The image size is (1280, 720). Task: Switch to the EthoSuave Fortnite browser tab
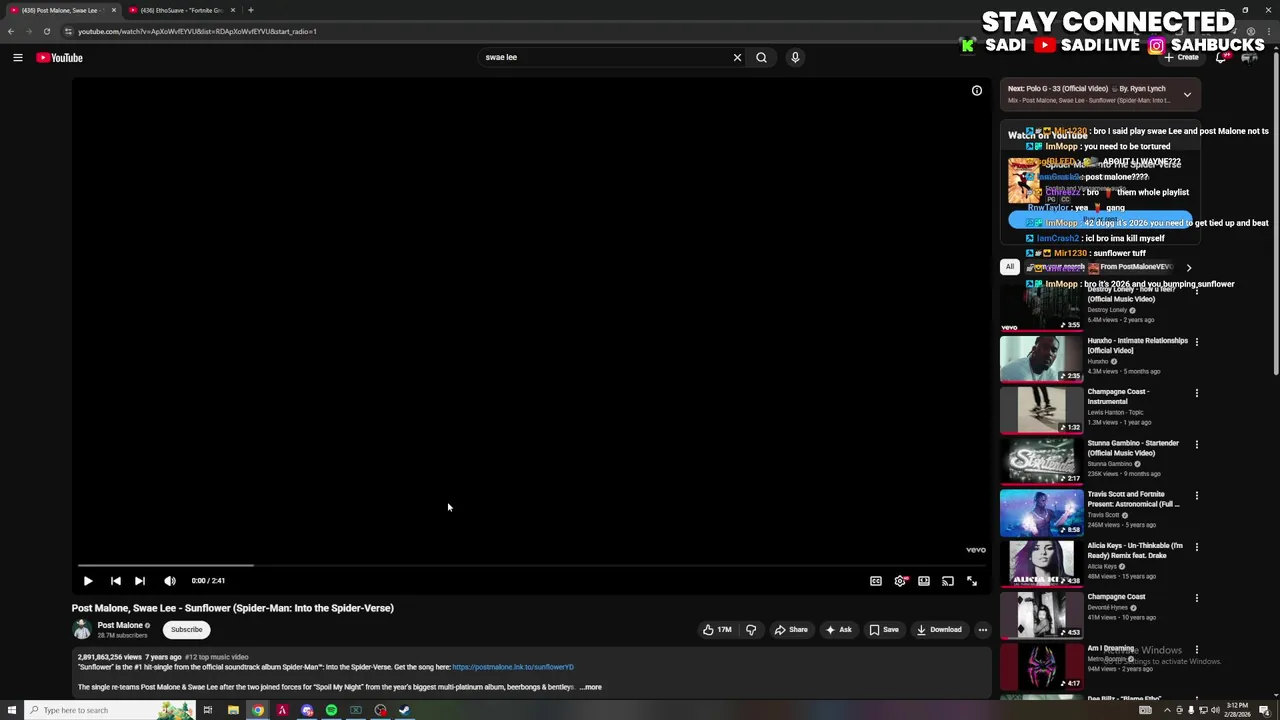(x=180, y=10)
